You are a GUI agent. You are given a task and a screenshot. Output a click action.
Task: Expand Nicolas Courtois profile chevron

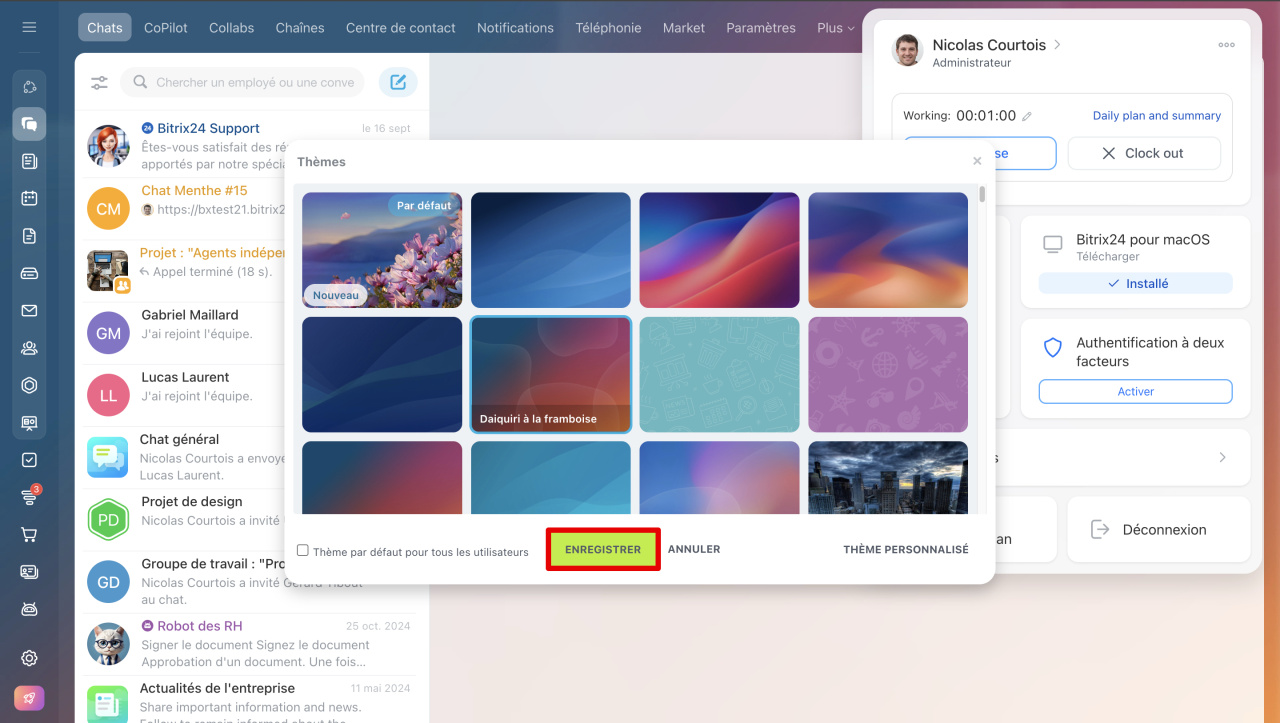(1058, 45)
